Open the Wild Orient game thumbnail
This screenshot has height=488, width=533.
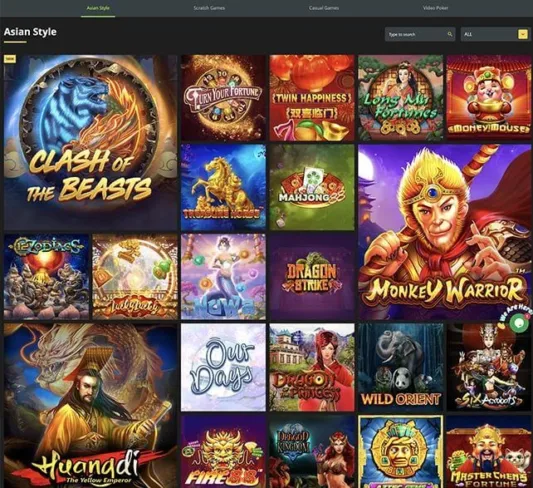[x=400, y=367]
